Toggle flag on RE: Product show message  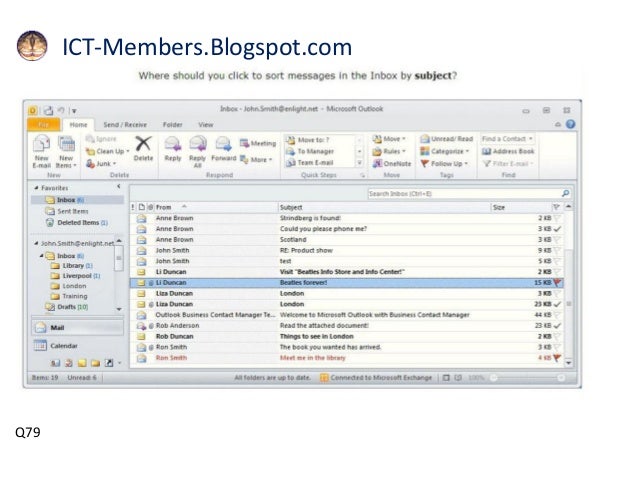pyautogui.click(x=557, y=250)
